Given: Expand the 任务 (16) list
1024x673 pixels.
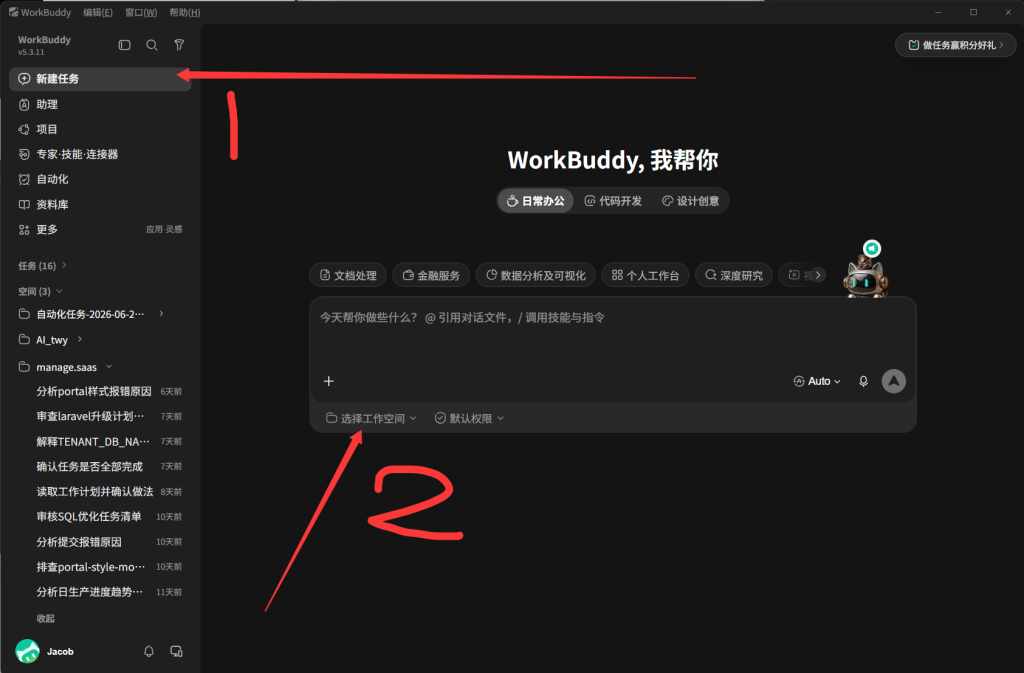Looking at the screenshot, I should 42,266.
